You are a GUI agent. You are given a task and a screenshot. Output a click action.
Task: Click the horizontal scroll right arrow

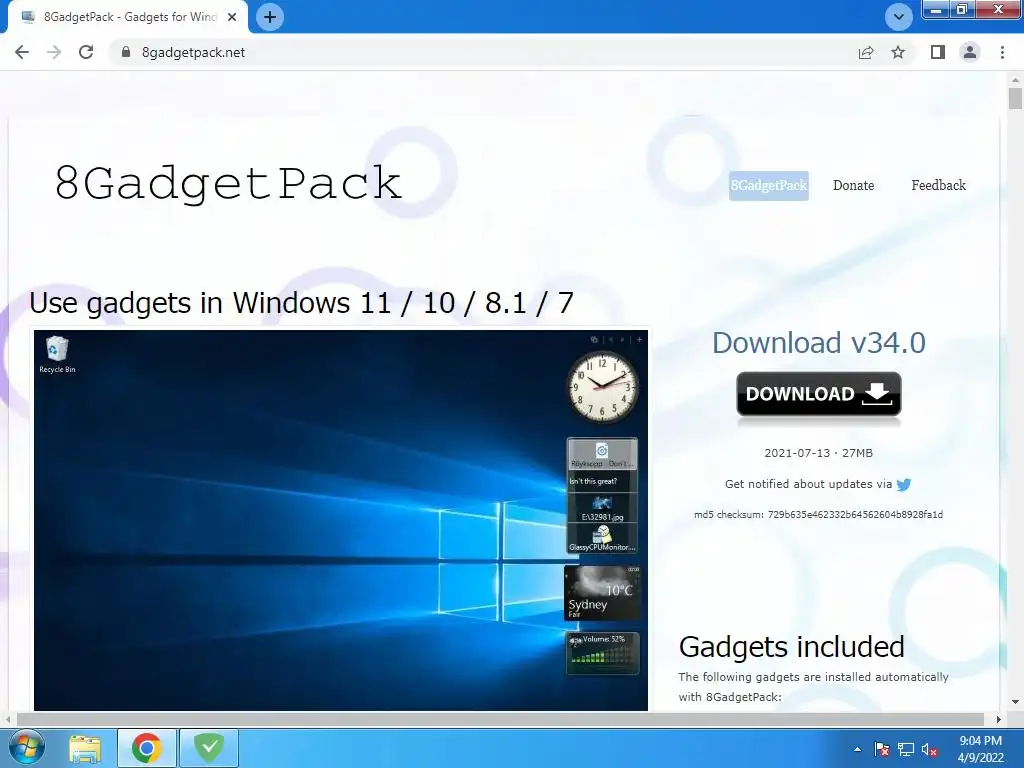pos(998,719)
